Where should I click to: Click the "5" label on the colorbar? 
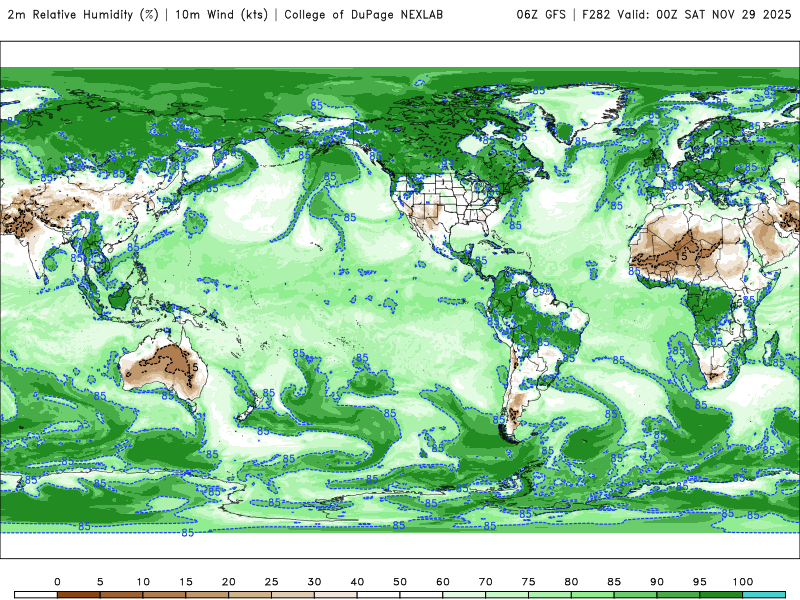[100, 582]
